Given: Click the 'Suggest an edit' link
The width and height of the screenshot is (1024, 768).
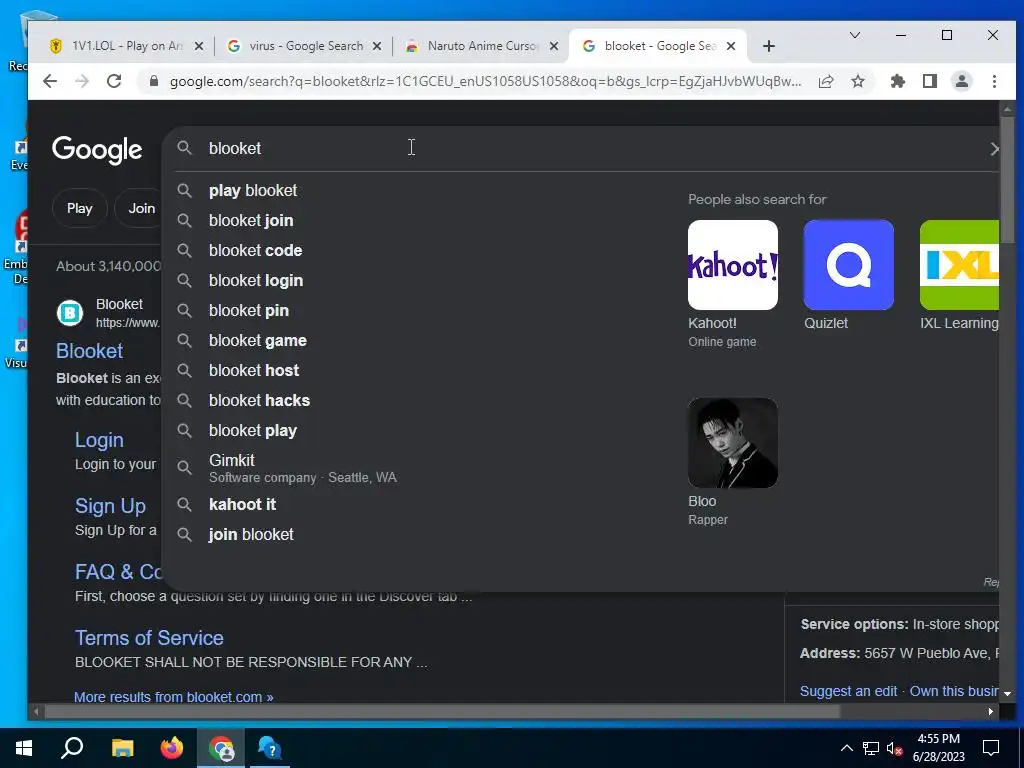Looking at the screenshot, I should point(848,691).
